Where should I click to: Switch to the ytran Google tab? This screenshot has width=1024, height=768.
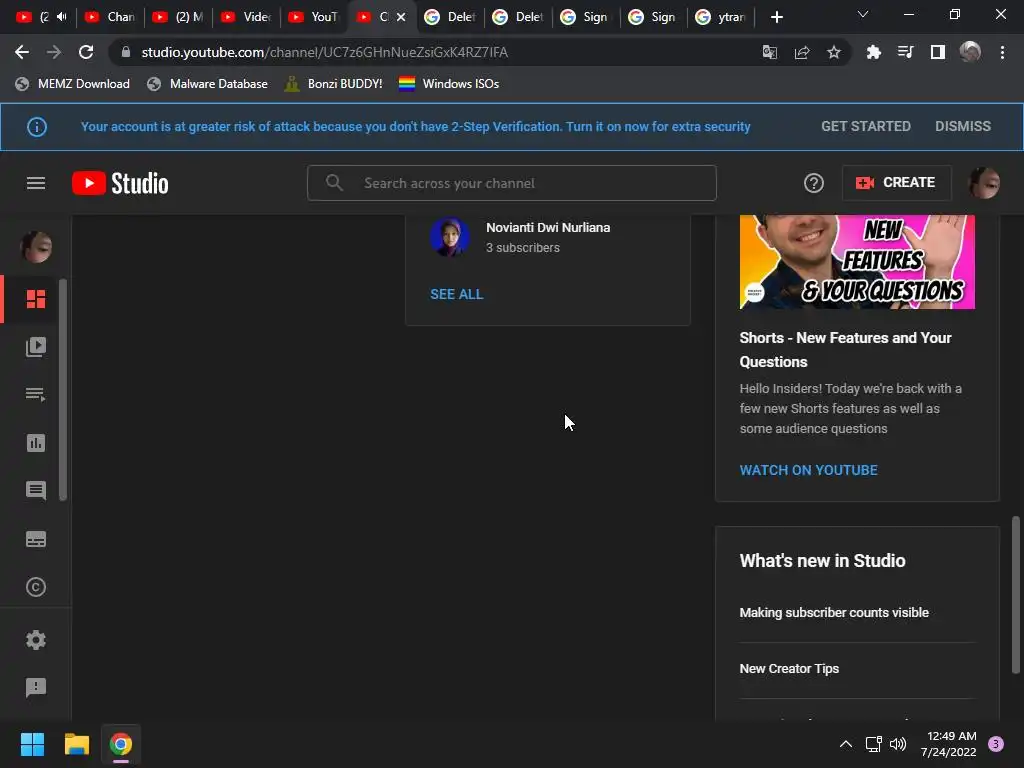[x=721, y=17]
